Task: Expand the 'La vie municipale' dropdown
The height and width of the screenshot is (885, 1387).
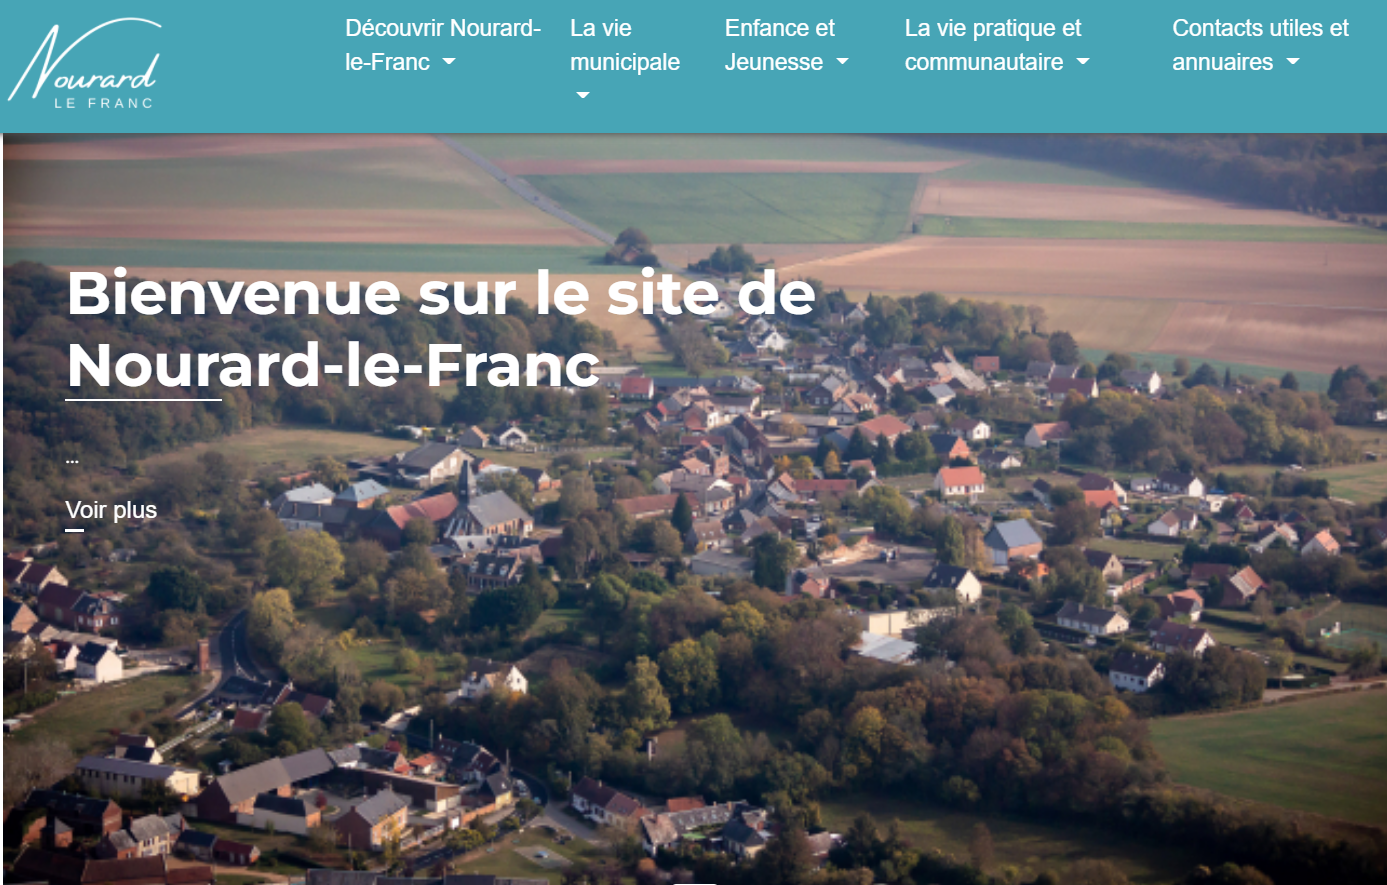Action: tap(624, 45)
